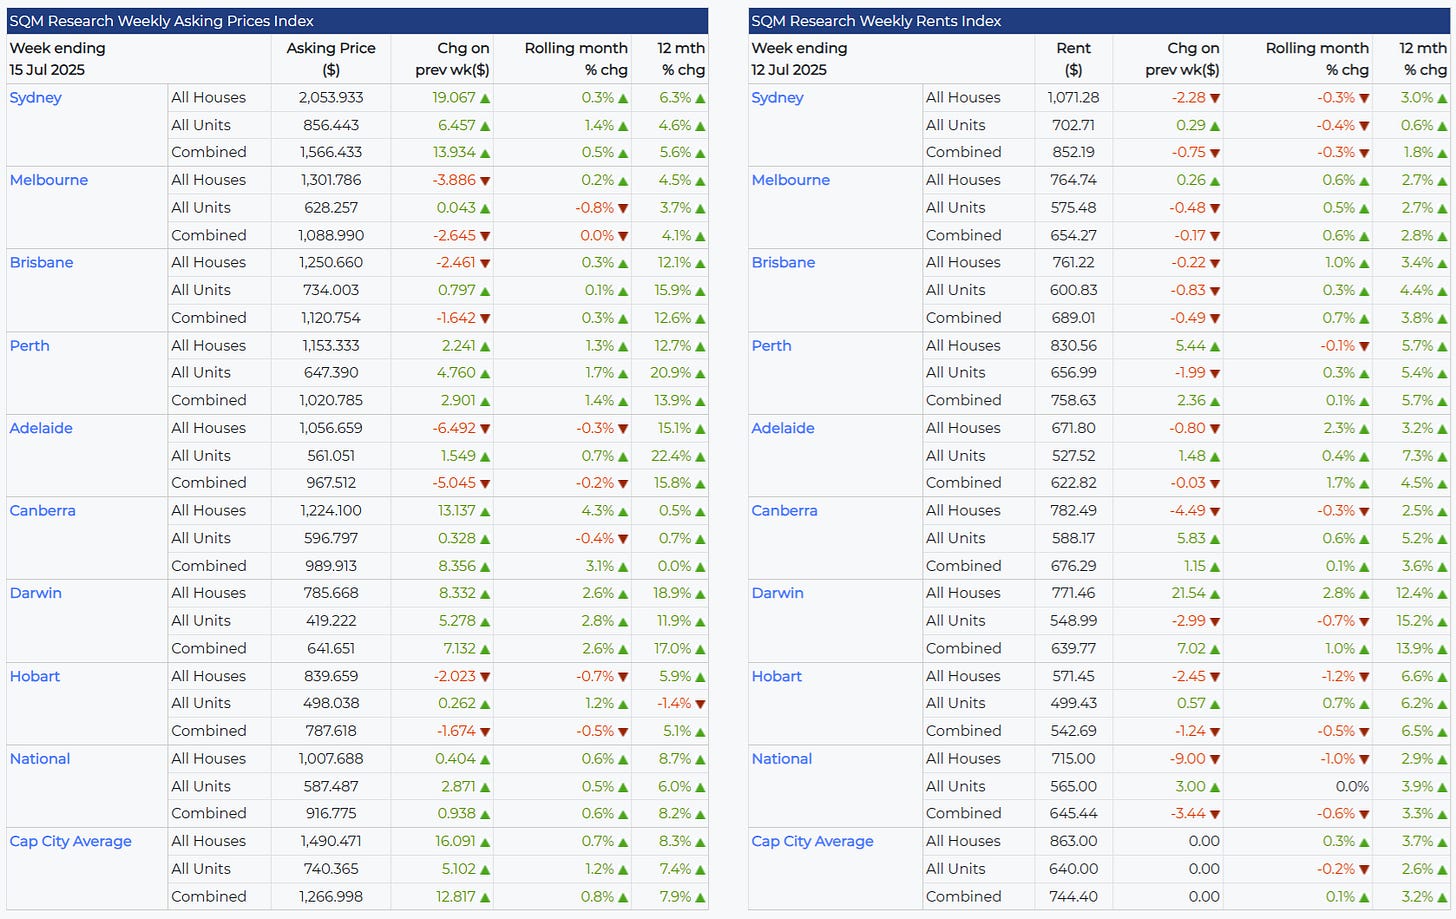Click the red down arrow beside -3.886
The height and width of the screenshot is (919, 1456).
[x=485, y=181]
